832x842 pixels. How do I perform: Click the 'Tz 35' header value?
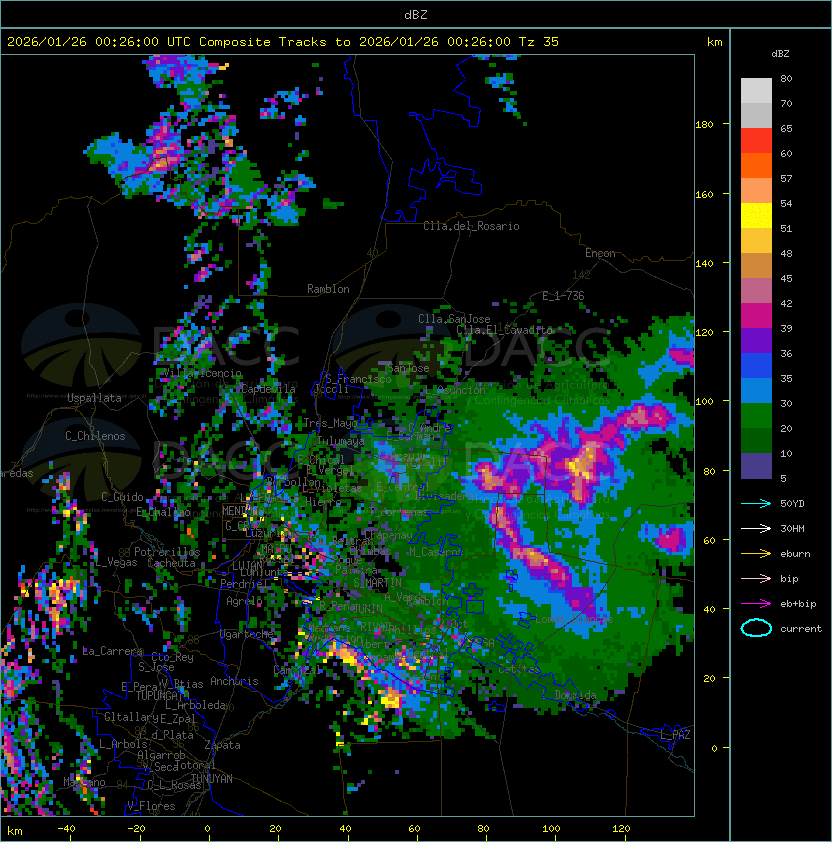click(x=539, y=42)
